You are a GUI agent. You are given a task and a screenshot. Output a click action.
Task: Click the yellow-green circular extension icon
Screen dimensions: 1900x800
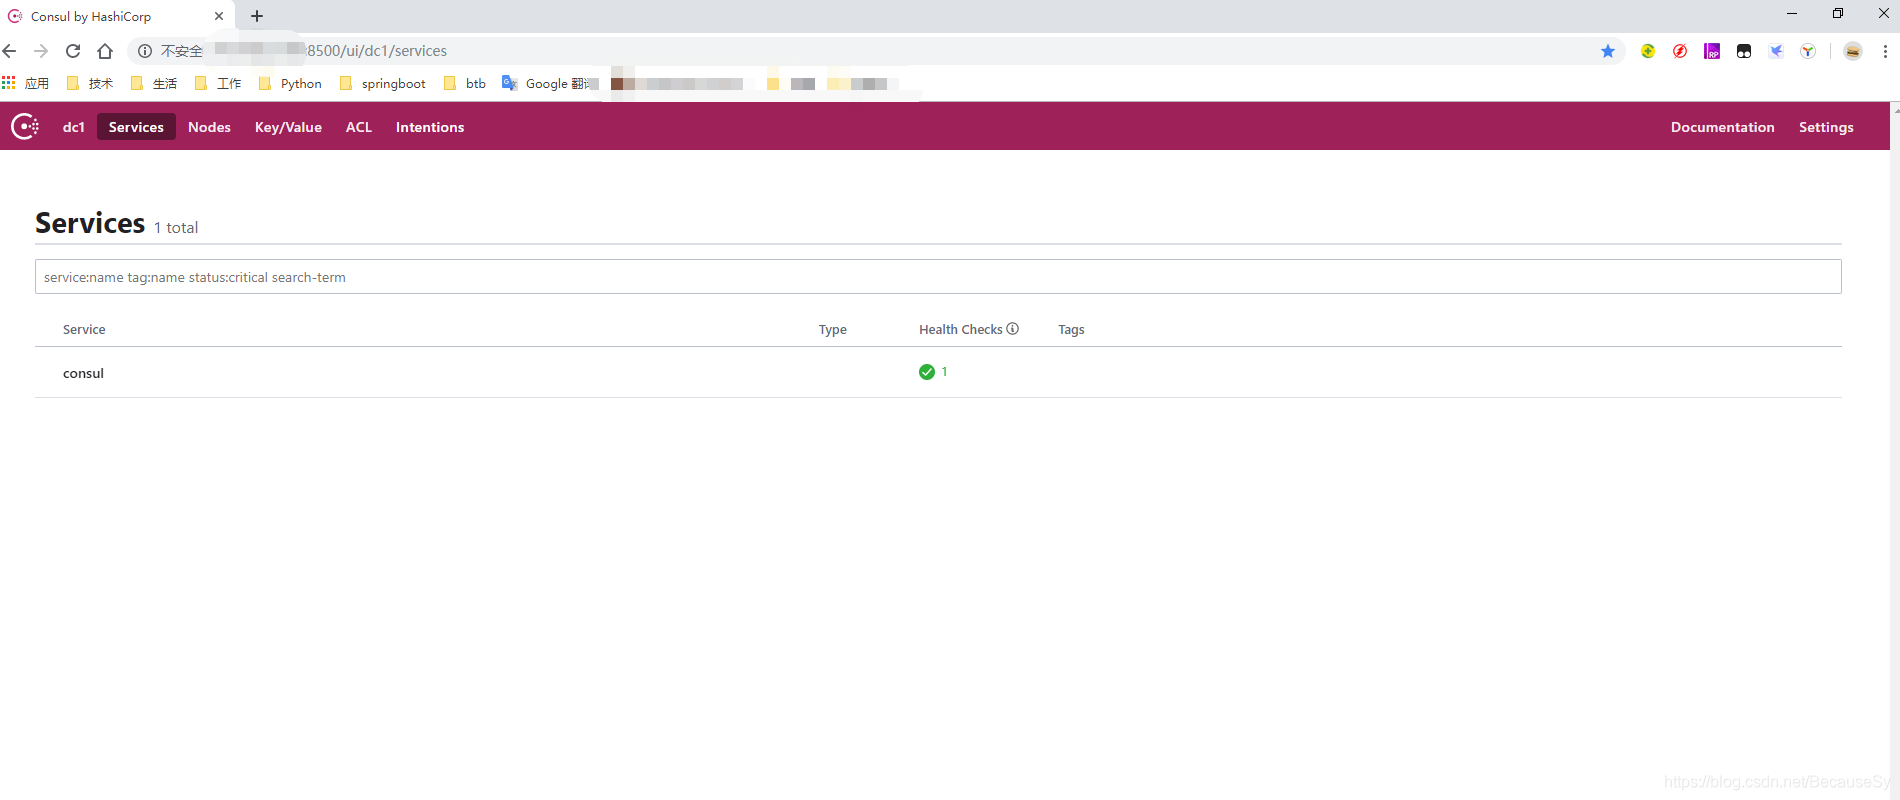[1648, 51]
